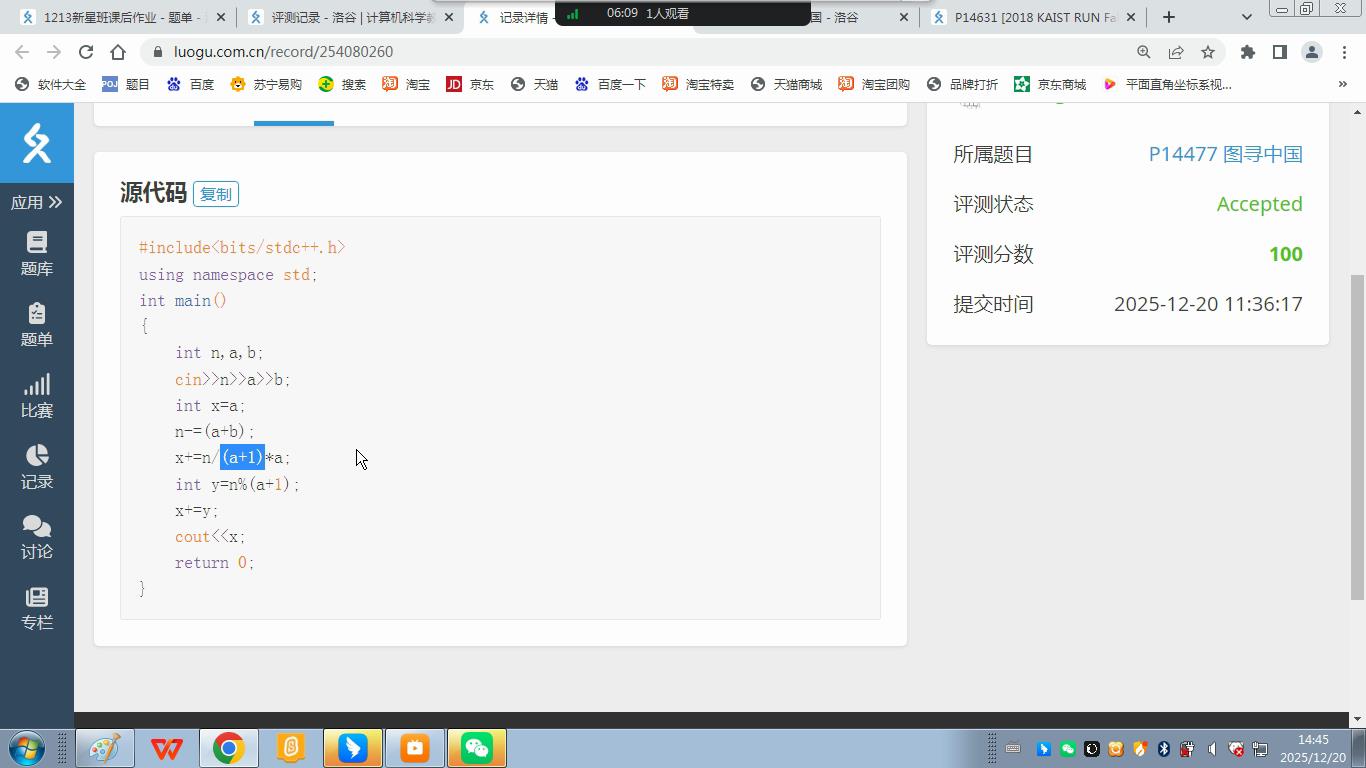Bookmark this page with the star icon

click(1208, 52)
